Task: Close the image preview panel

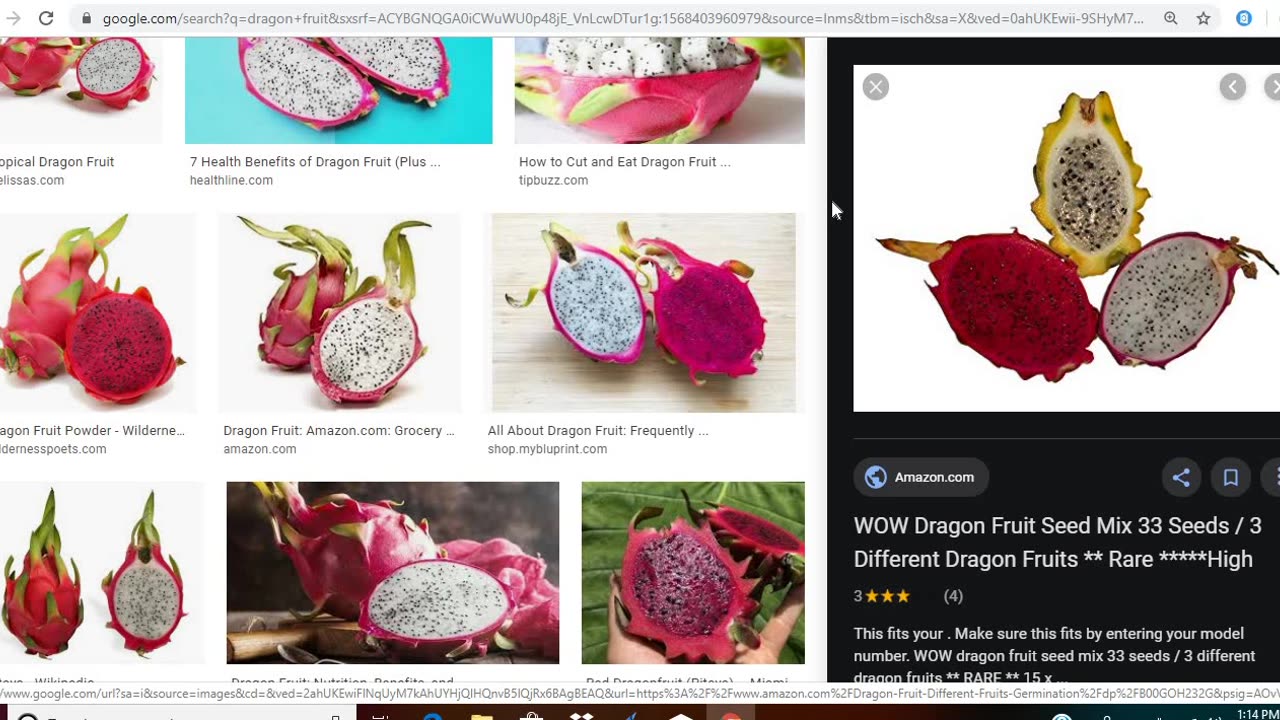Action: point(876,87)
